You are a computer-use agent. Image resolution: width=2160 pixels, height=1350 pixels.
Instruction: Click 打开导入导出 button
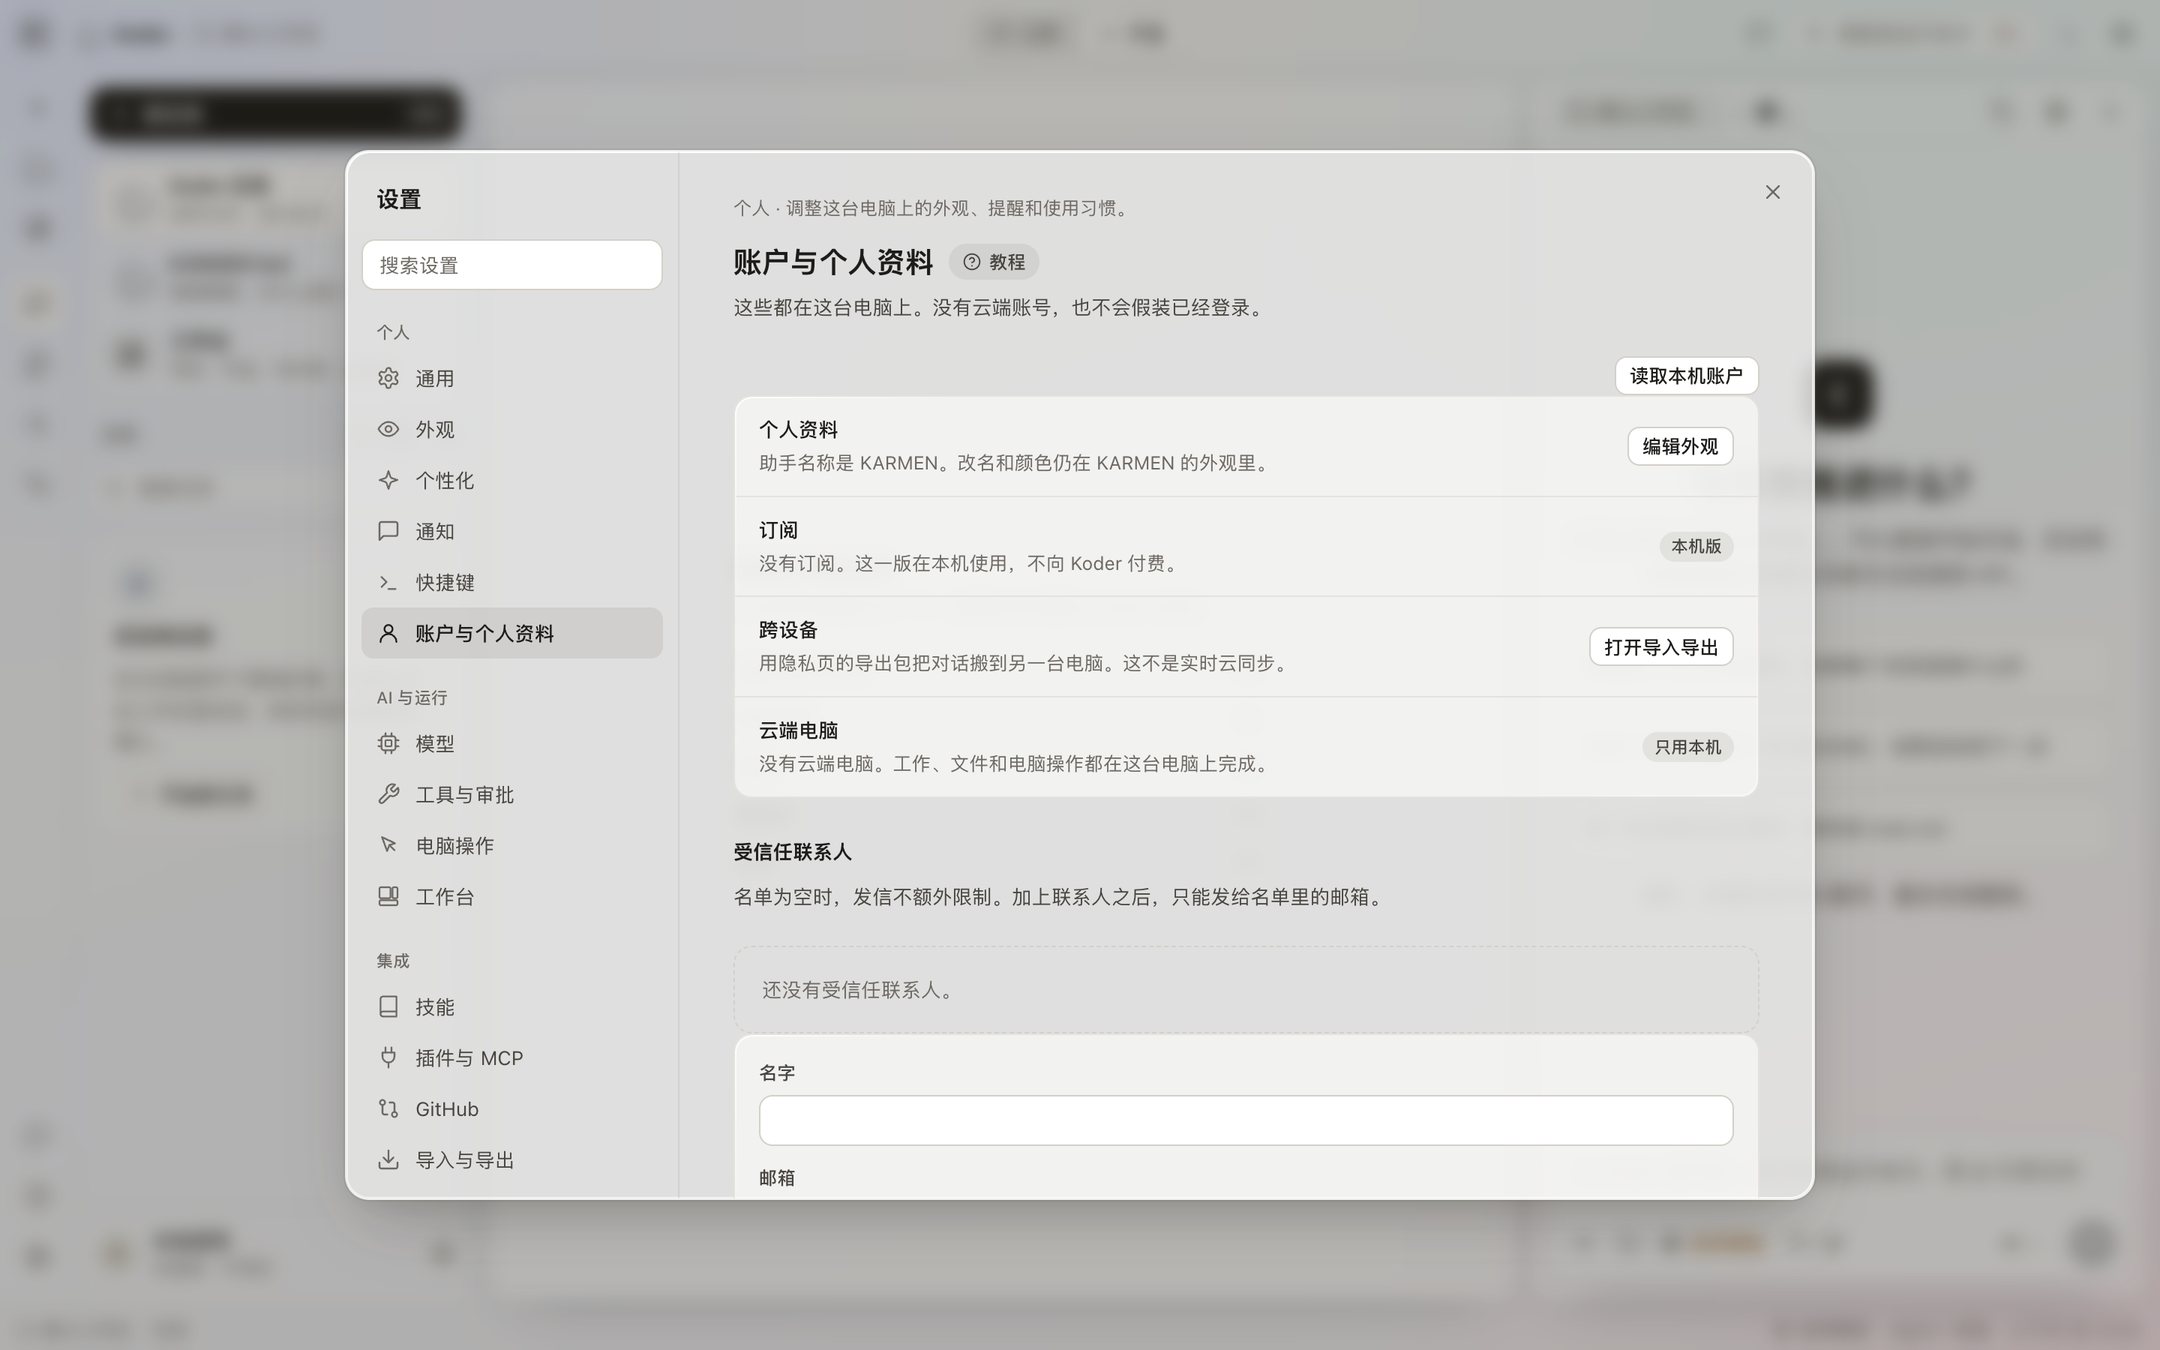(1661, 647)
